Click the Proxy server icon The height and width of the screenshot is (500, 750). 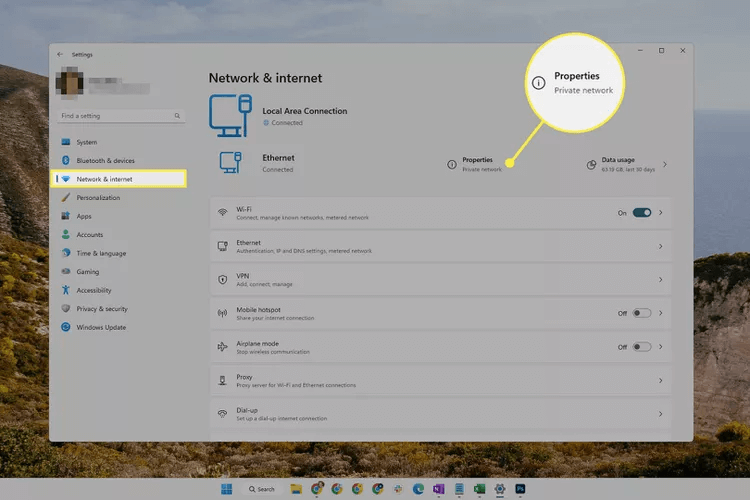click(222, 380)
